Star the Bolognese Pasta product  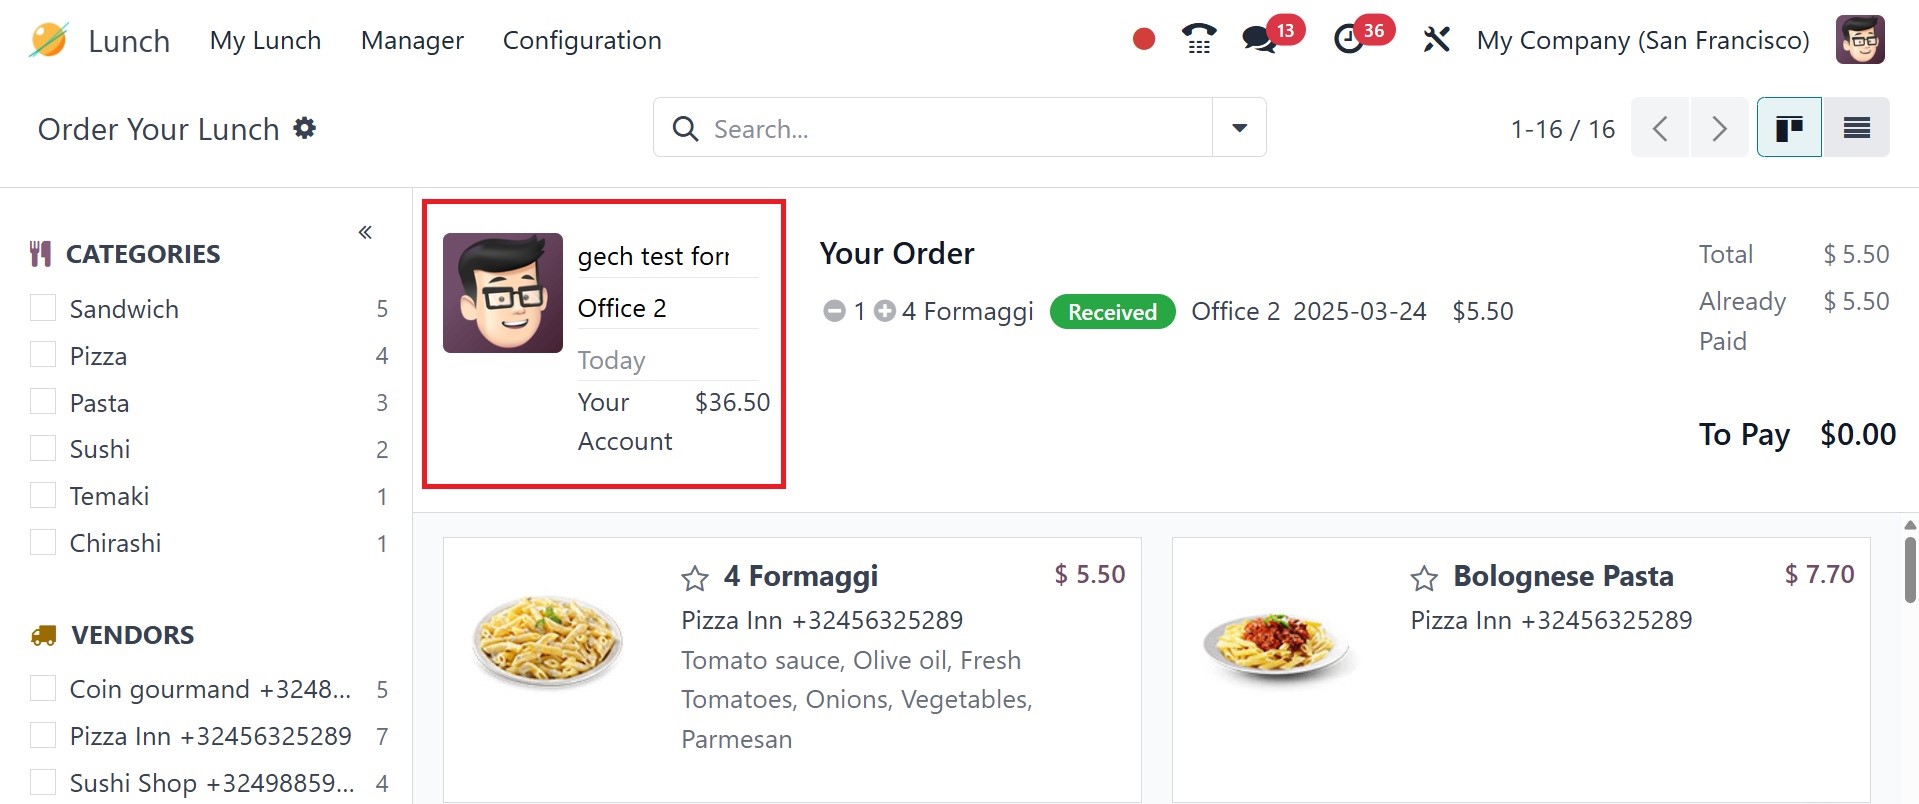1424,578
